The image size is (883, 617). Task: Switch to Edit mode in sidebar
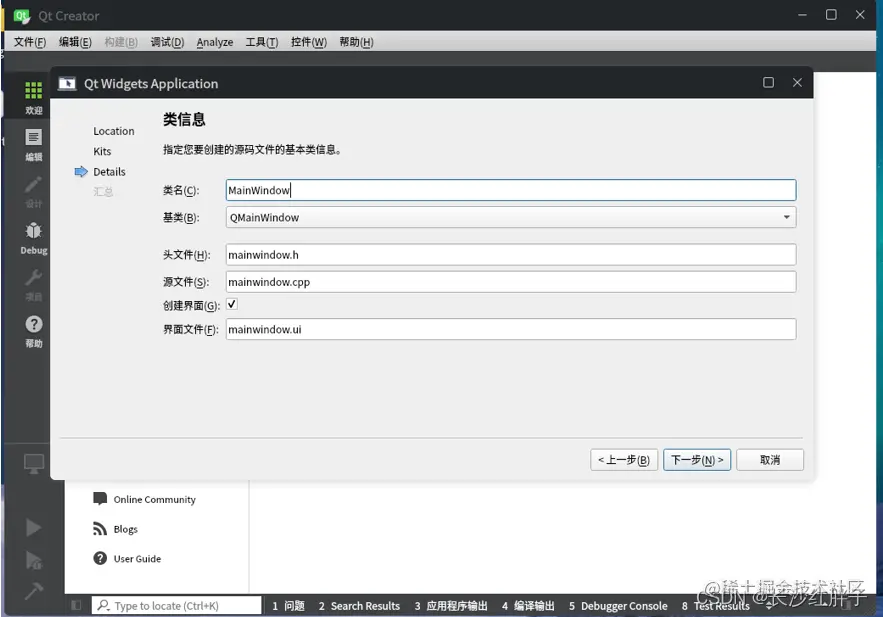tap(33, 137)
